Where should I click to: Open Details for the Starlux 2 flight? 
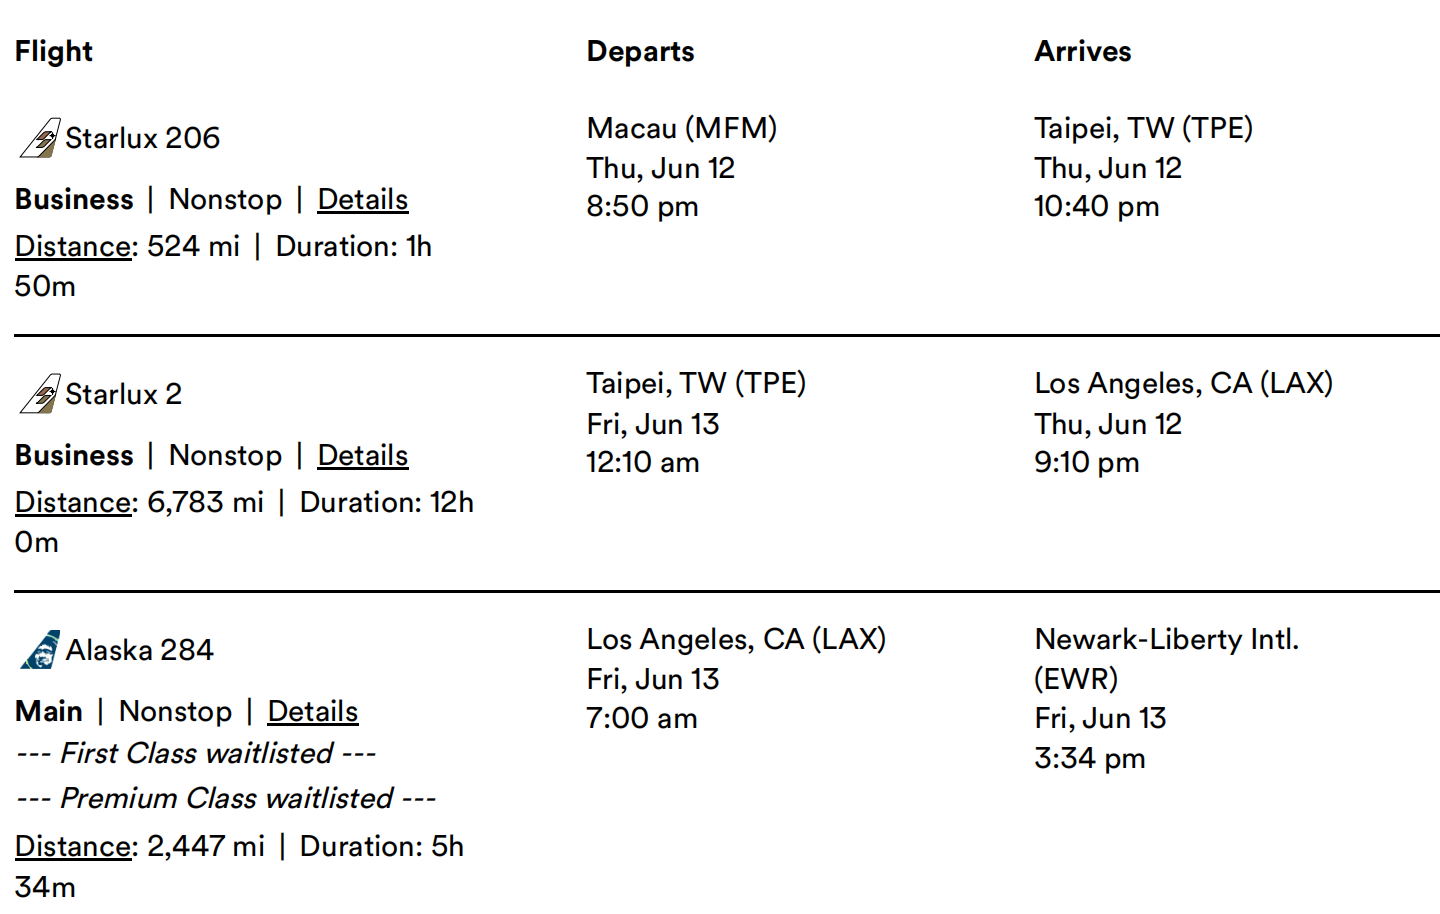tap(362, 456)
